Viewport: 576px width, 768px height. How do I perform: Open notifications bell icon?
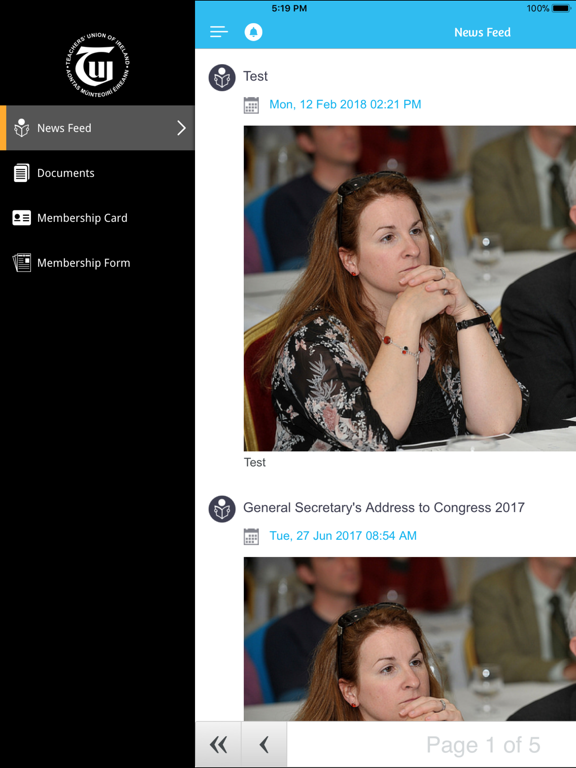click(x=253, y=32)
